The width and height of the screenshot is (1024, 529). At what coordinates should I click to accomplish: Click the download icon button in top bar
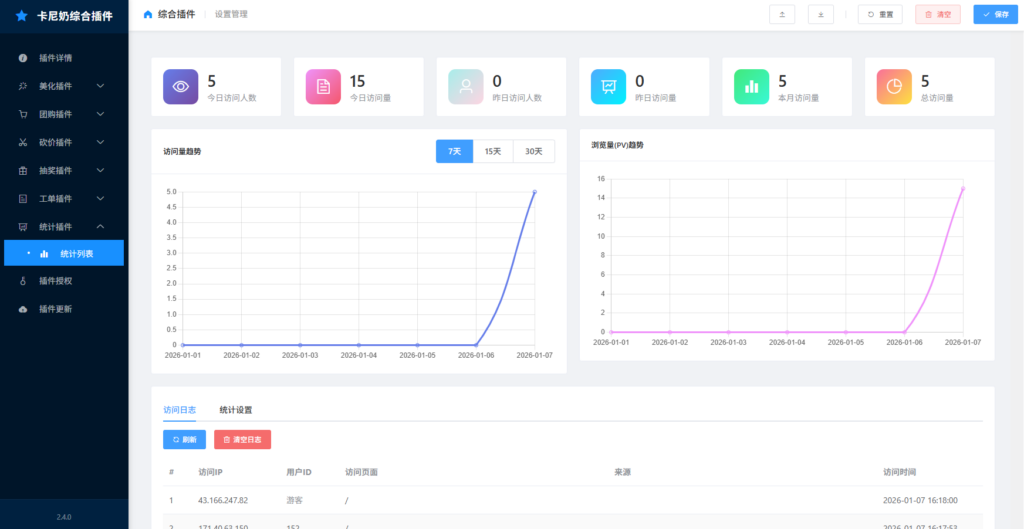[x=820, y=14]
